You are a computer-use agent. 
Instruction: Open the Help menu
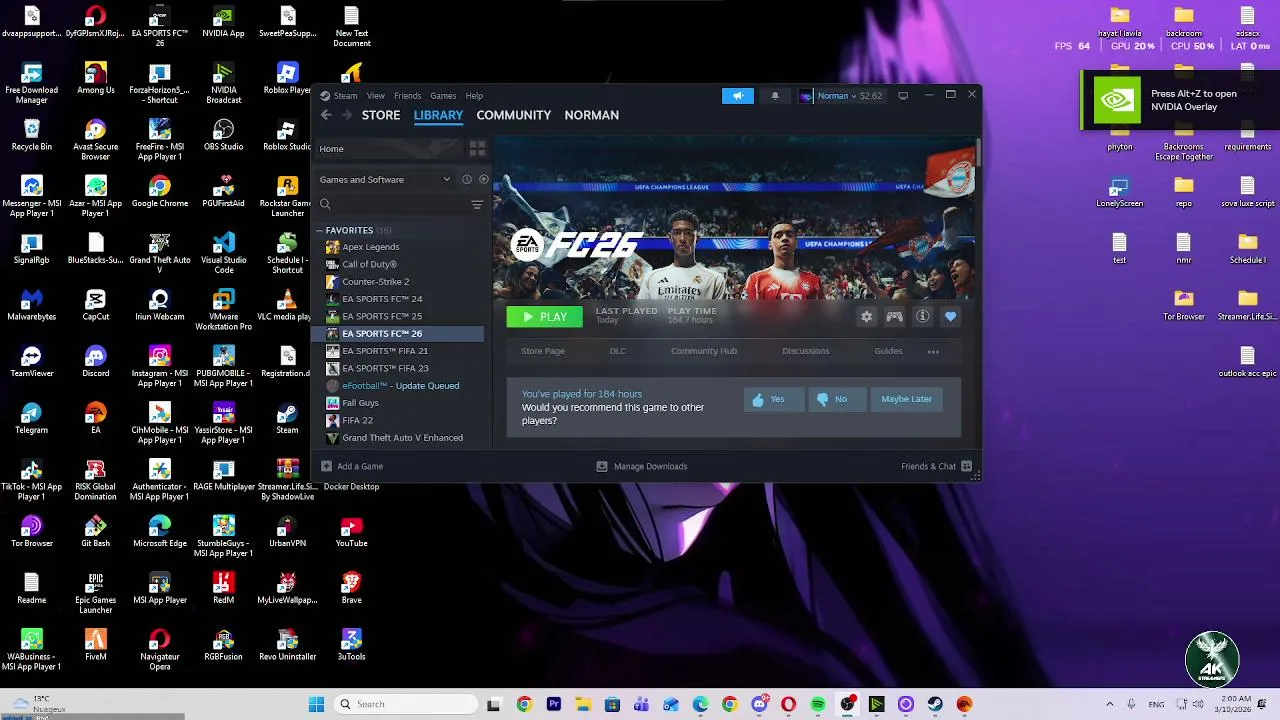coord(474,96)
